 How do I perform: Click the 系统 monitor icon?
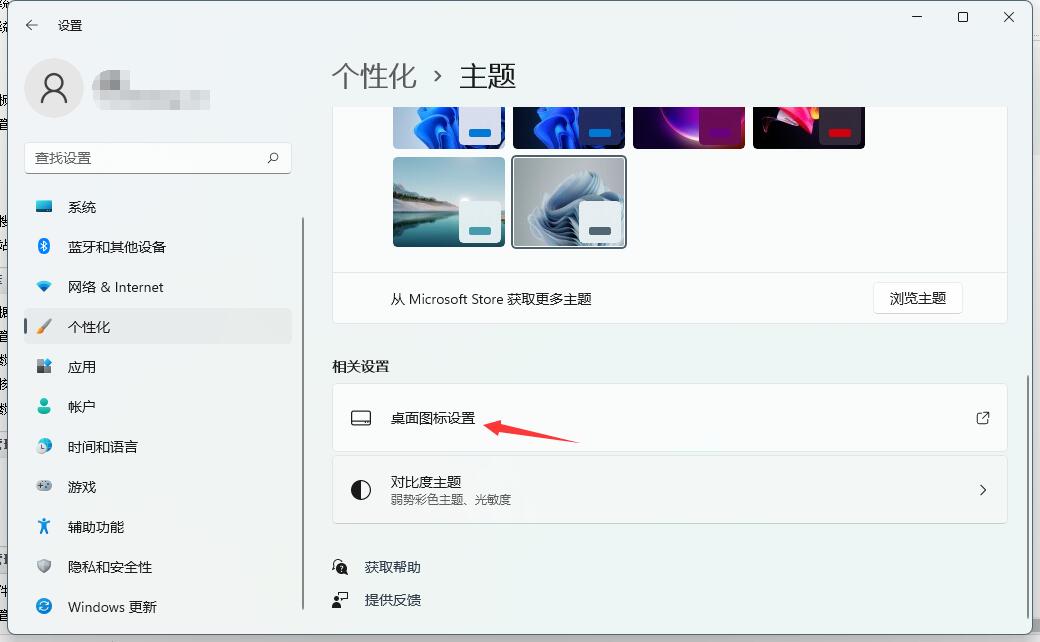point(44,206)
